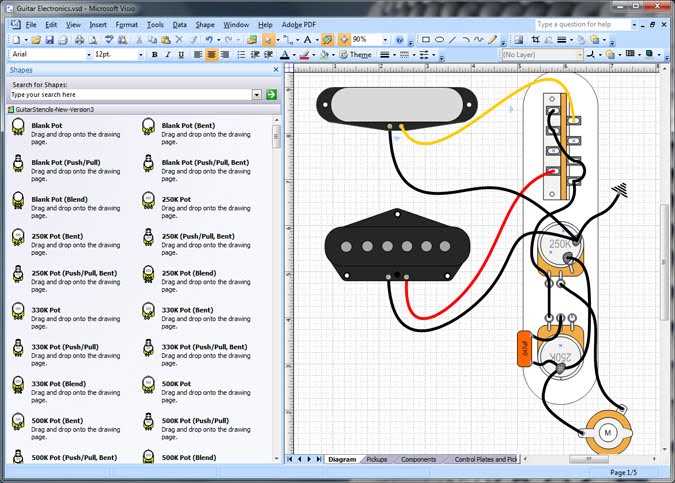Screen dimensions: 675x483
Task: Save the drawing with the floppy icon
Action: 50,40
